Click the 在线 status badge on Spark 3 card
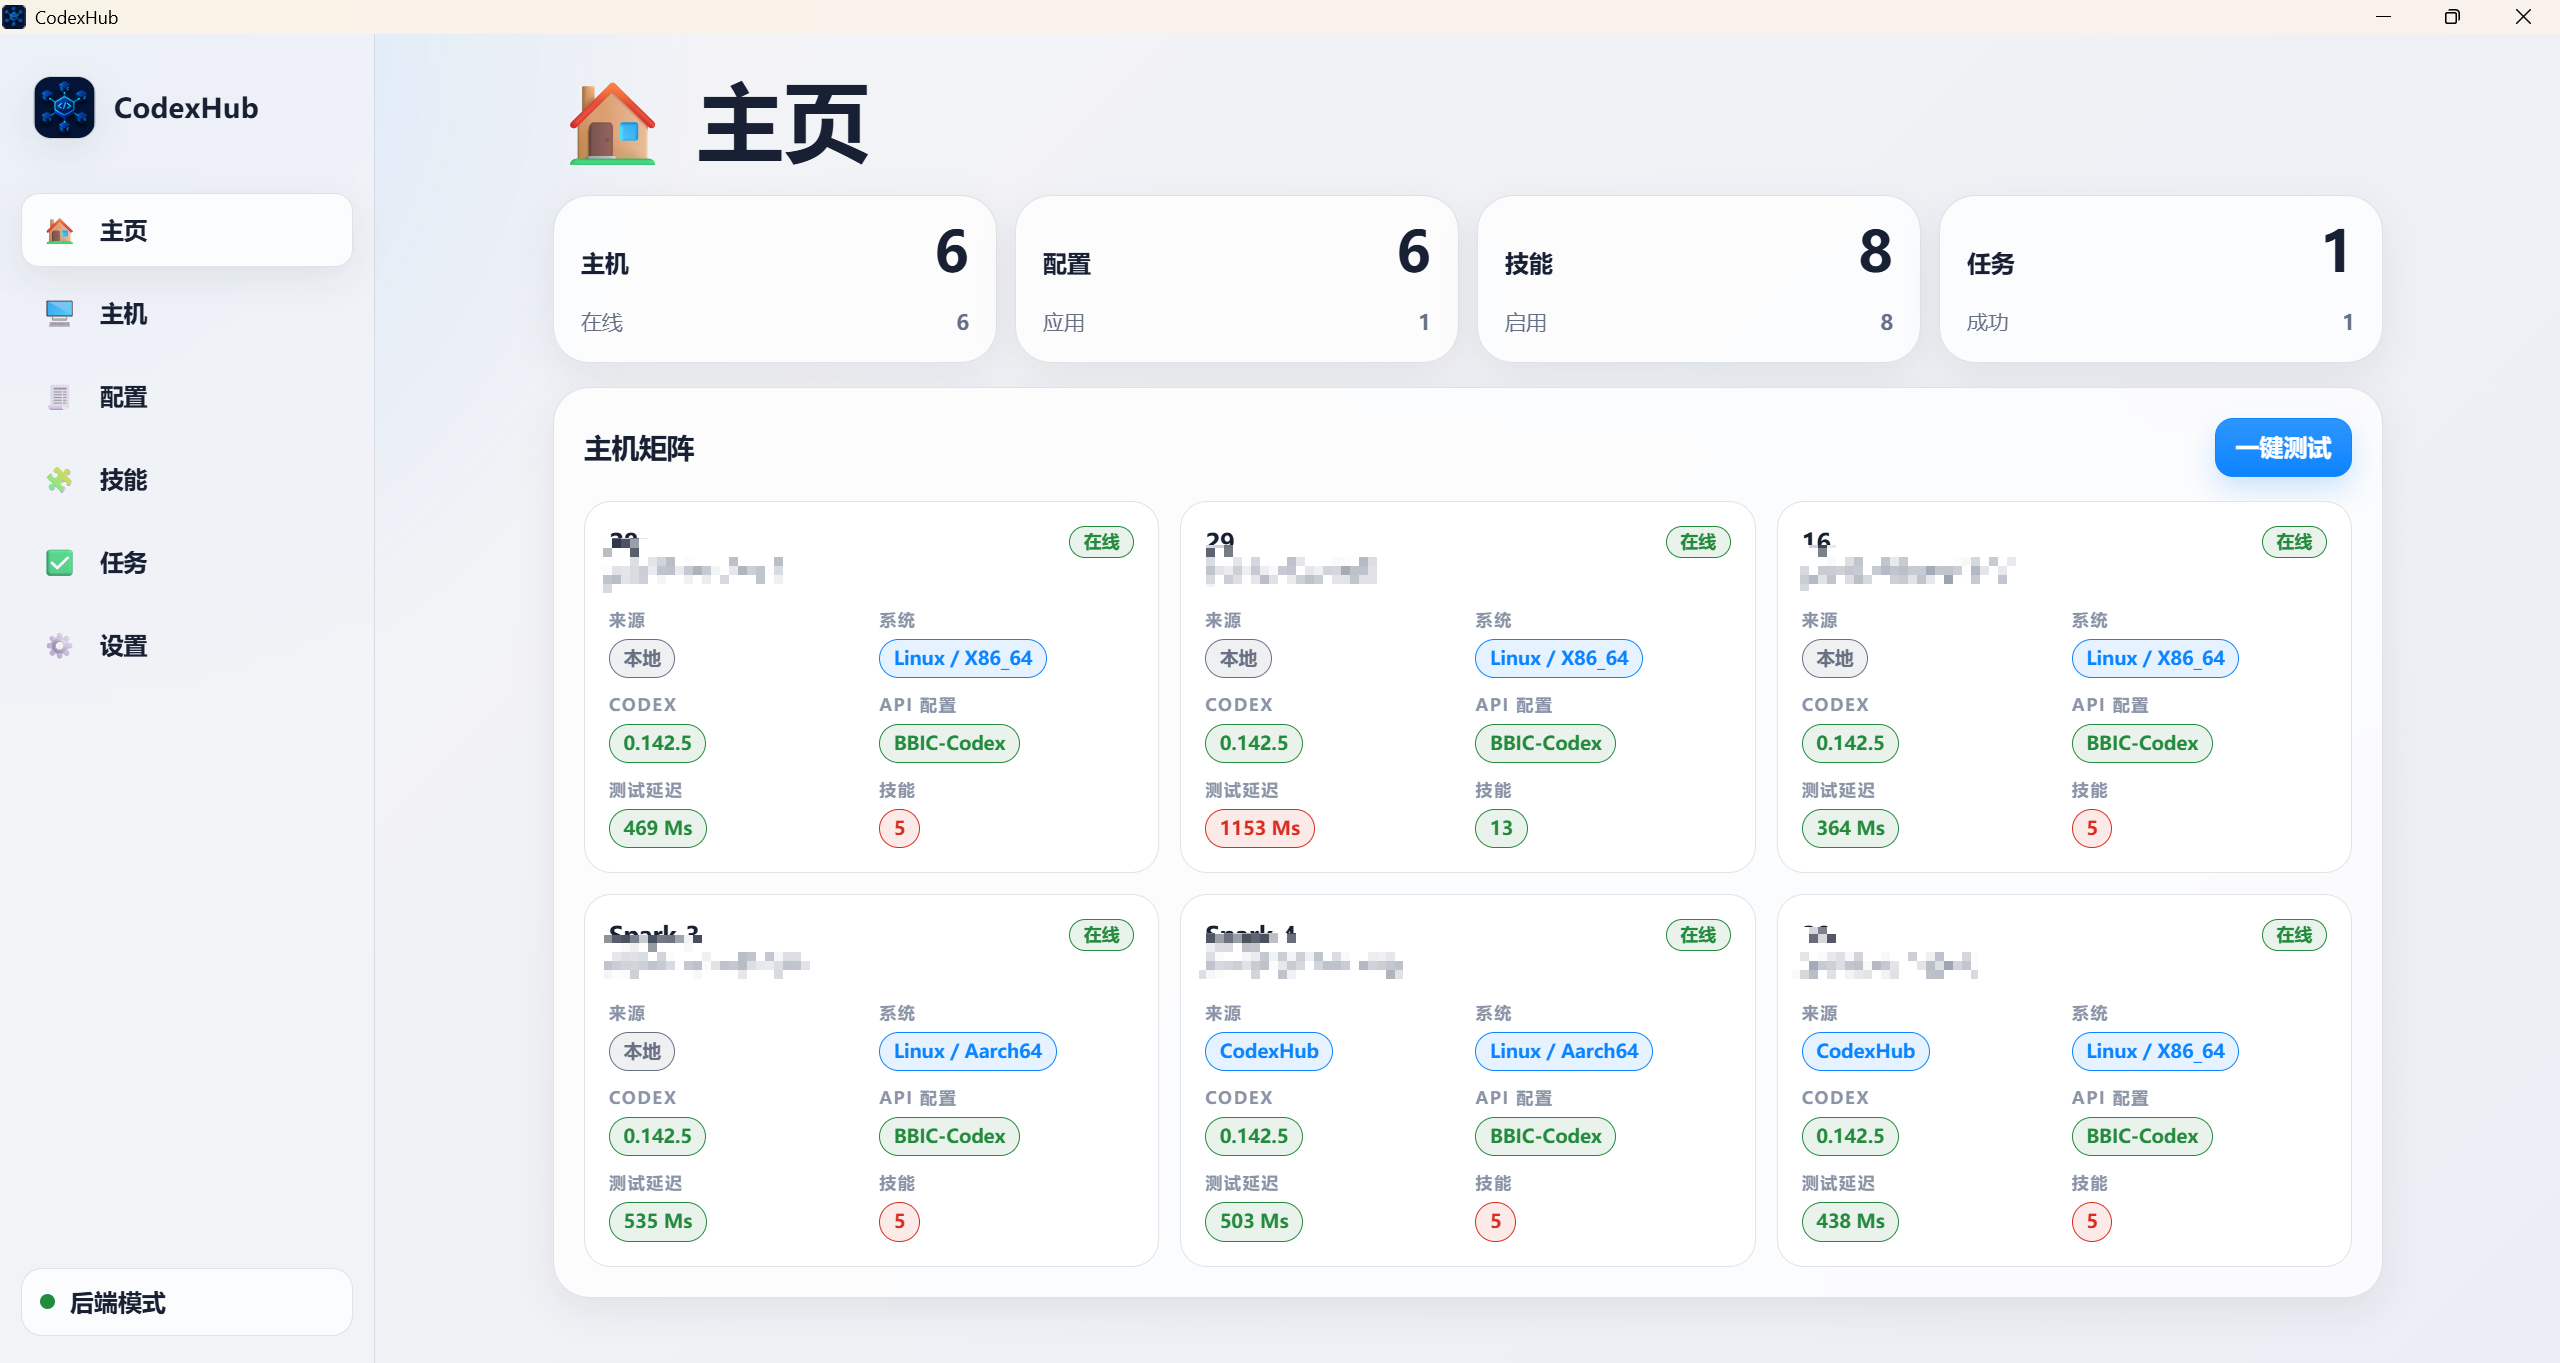 1101,935
